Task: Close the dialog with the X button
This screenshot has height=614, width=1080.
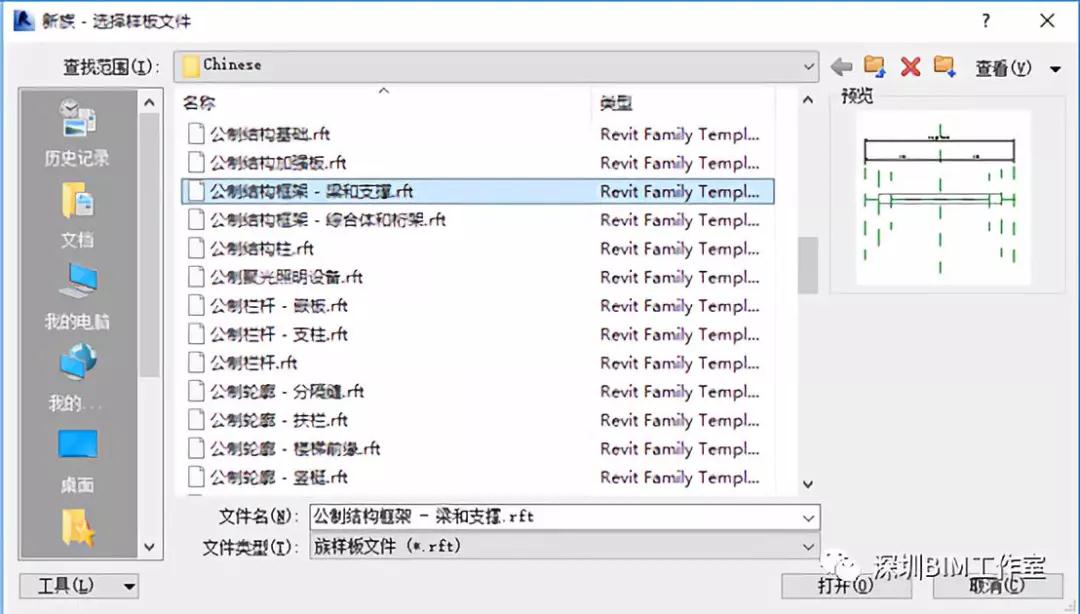Action: click(1047, 21)
